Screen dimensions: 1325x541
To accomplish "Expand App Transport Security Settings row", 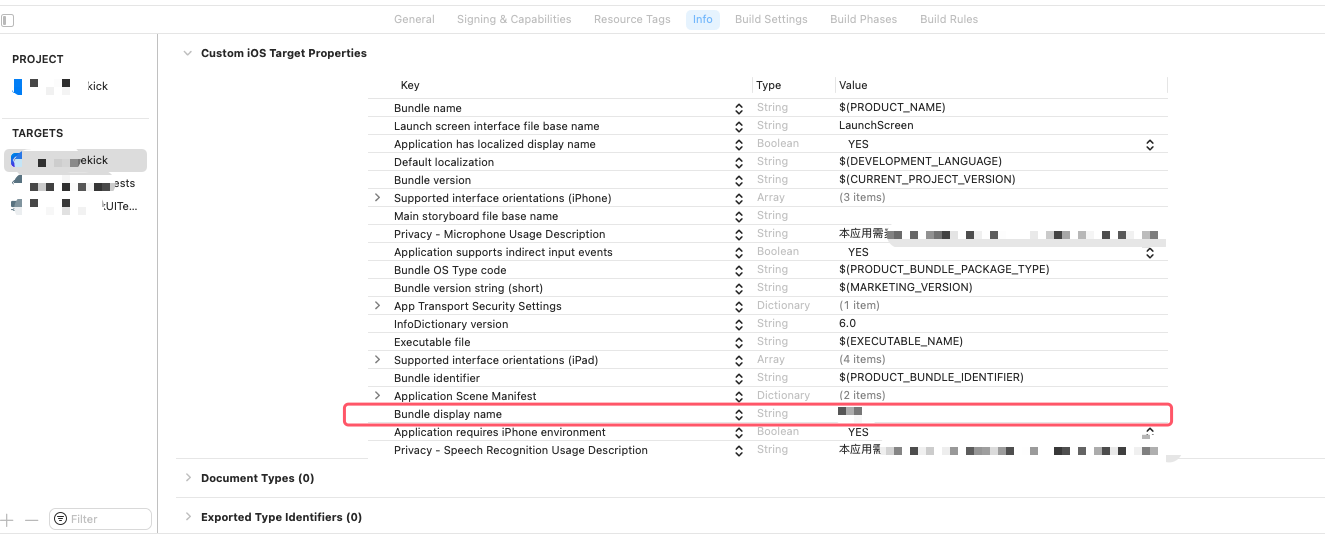I will (x=377, y=306).
